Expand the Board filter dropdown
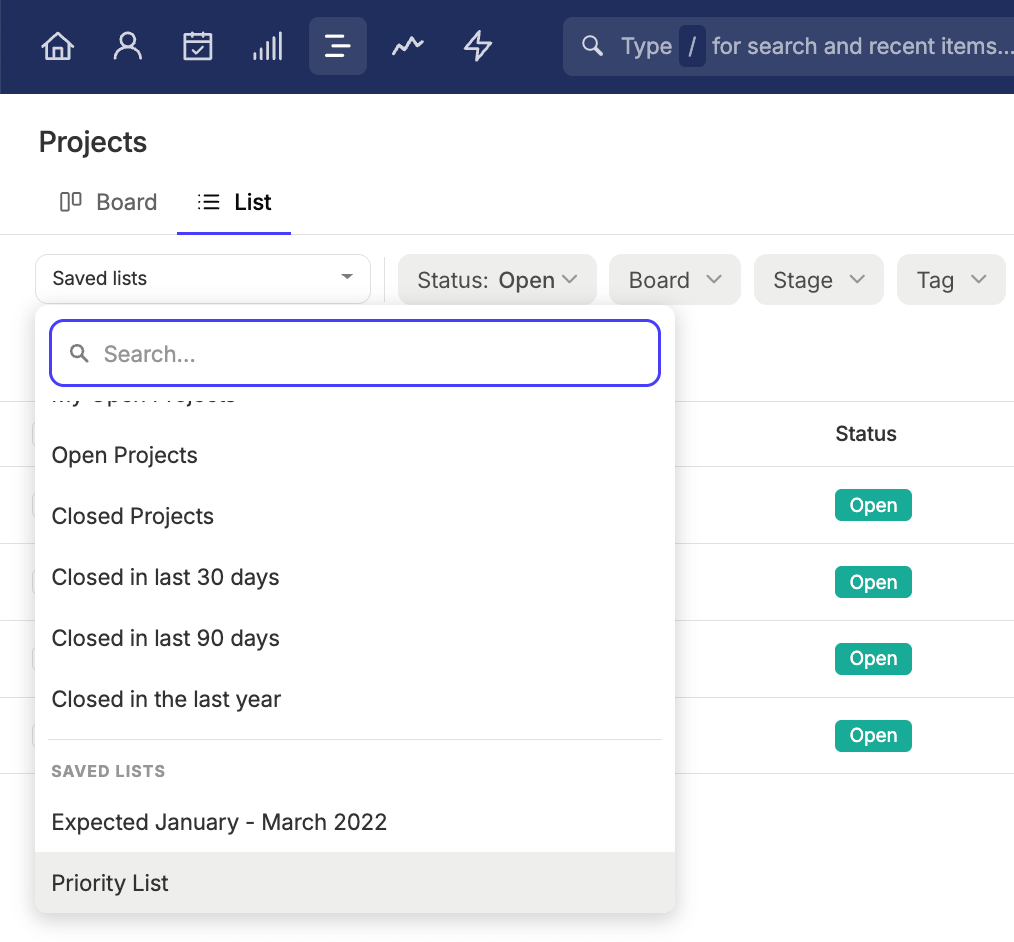The height and width of the screenshot is (942, 1014). 674,280
